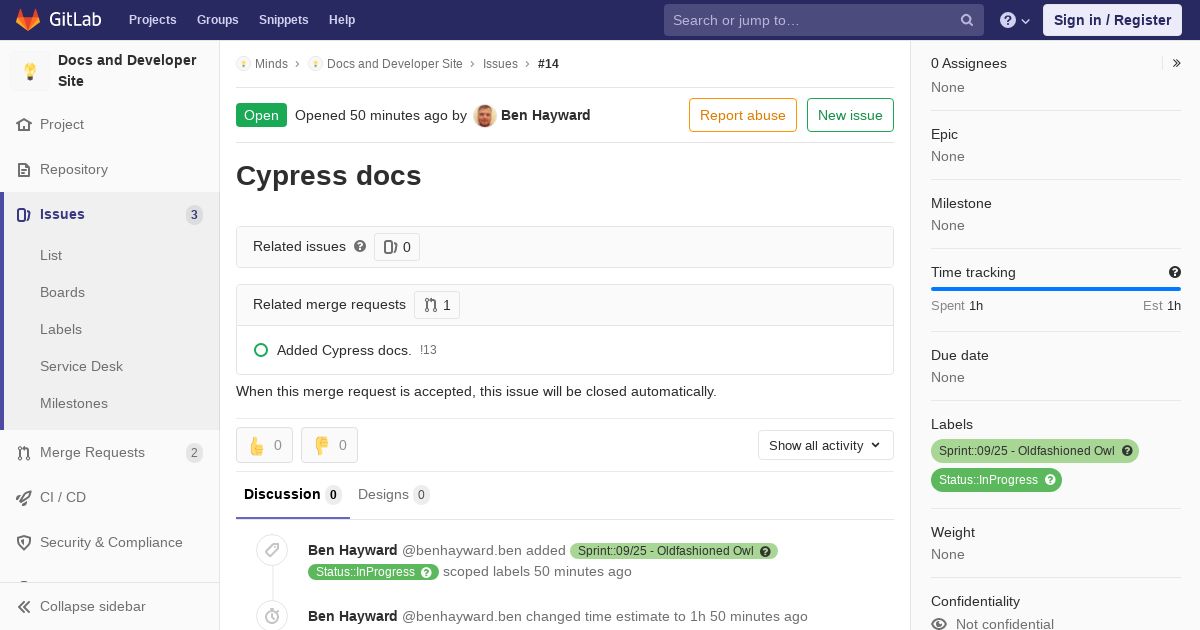Click the Time tracking help icon

(x=1175, y=272)
